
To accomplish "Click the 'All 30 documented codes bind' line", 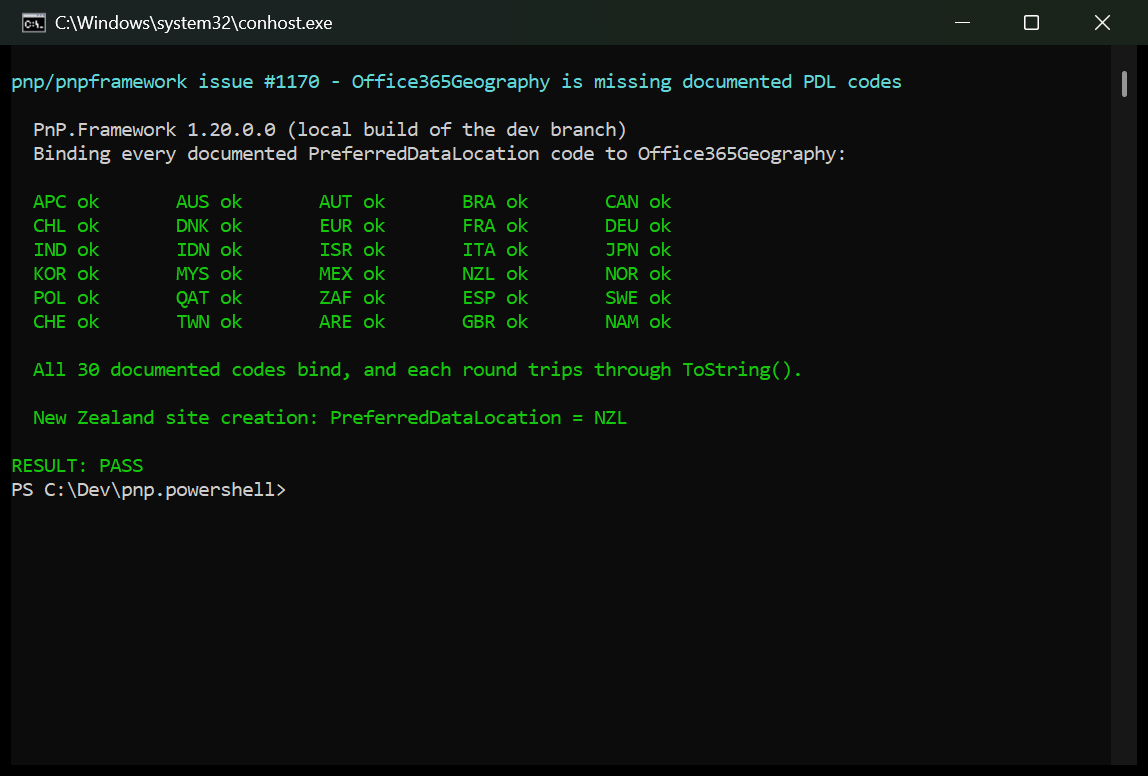I will pyautogui.click(x=417, y=370).
